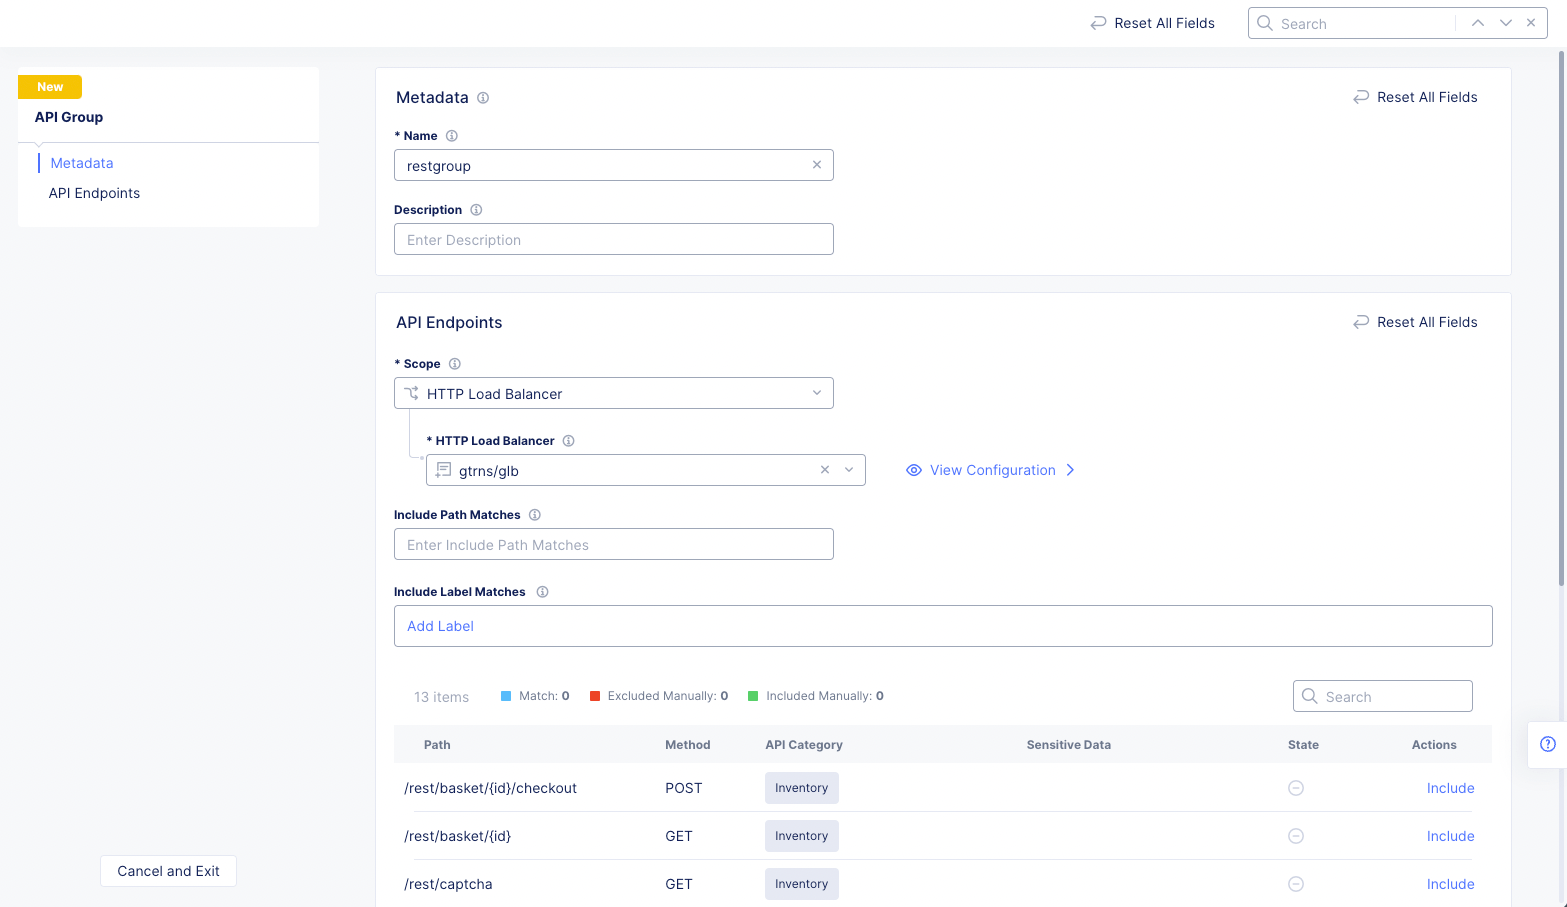Click the load balancer icon inside the Scope selector

[x=410, y=393]
